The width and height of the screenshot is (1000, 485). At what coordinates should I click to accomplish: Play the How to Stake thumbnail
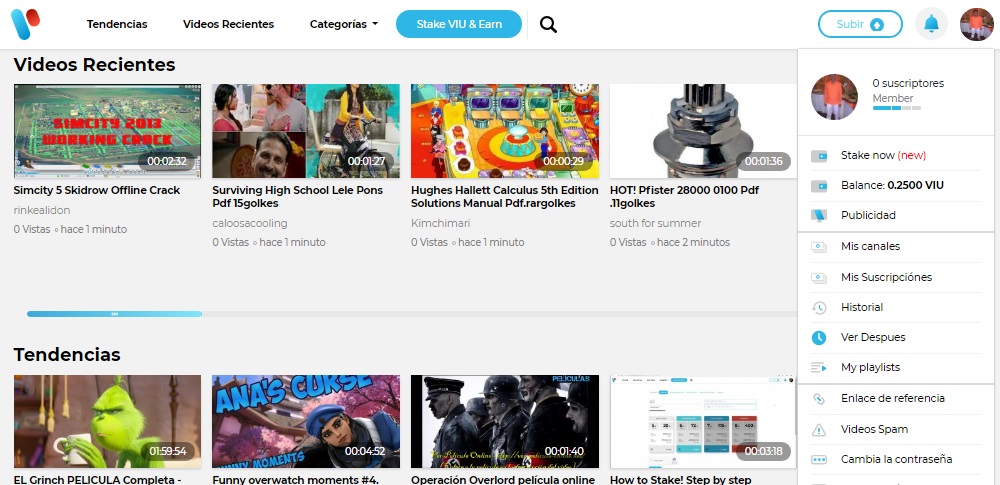703,422
